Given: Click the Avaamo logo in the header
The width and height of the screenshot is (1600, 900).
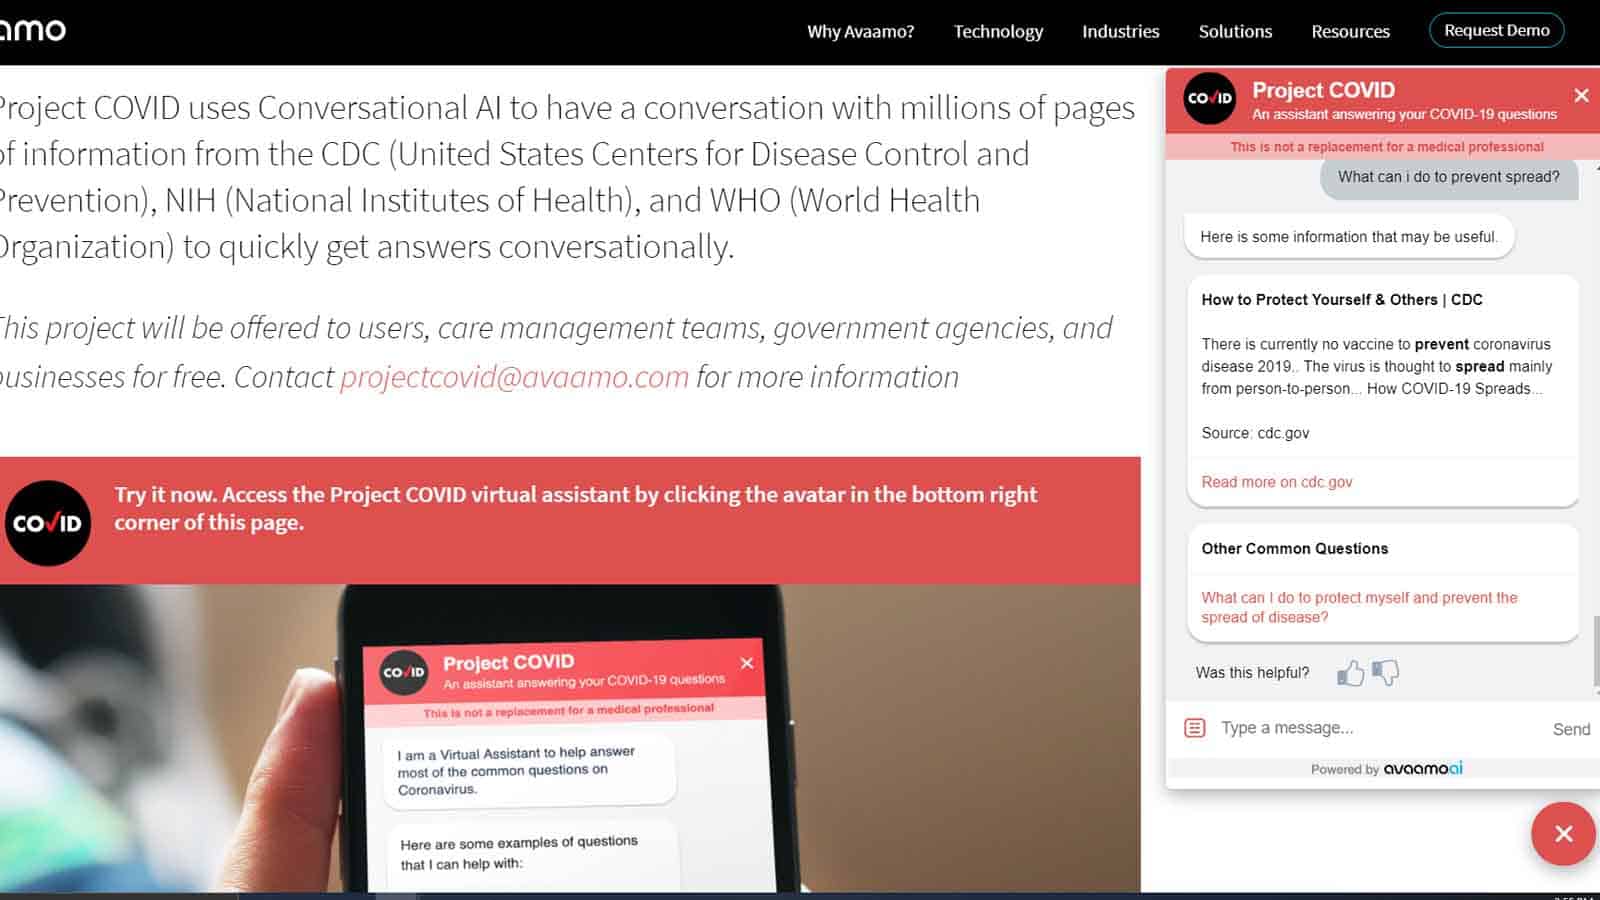Looking at the screenshot, I should tap(32, 30).
